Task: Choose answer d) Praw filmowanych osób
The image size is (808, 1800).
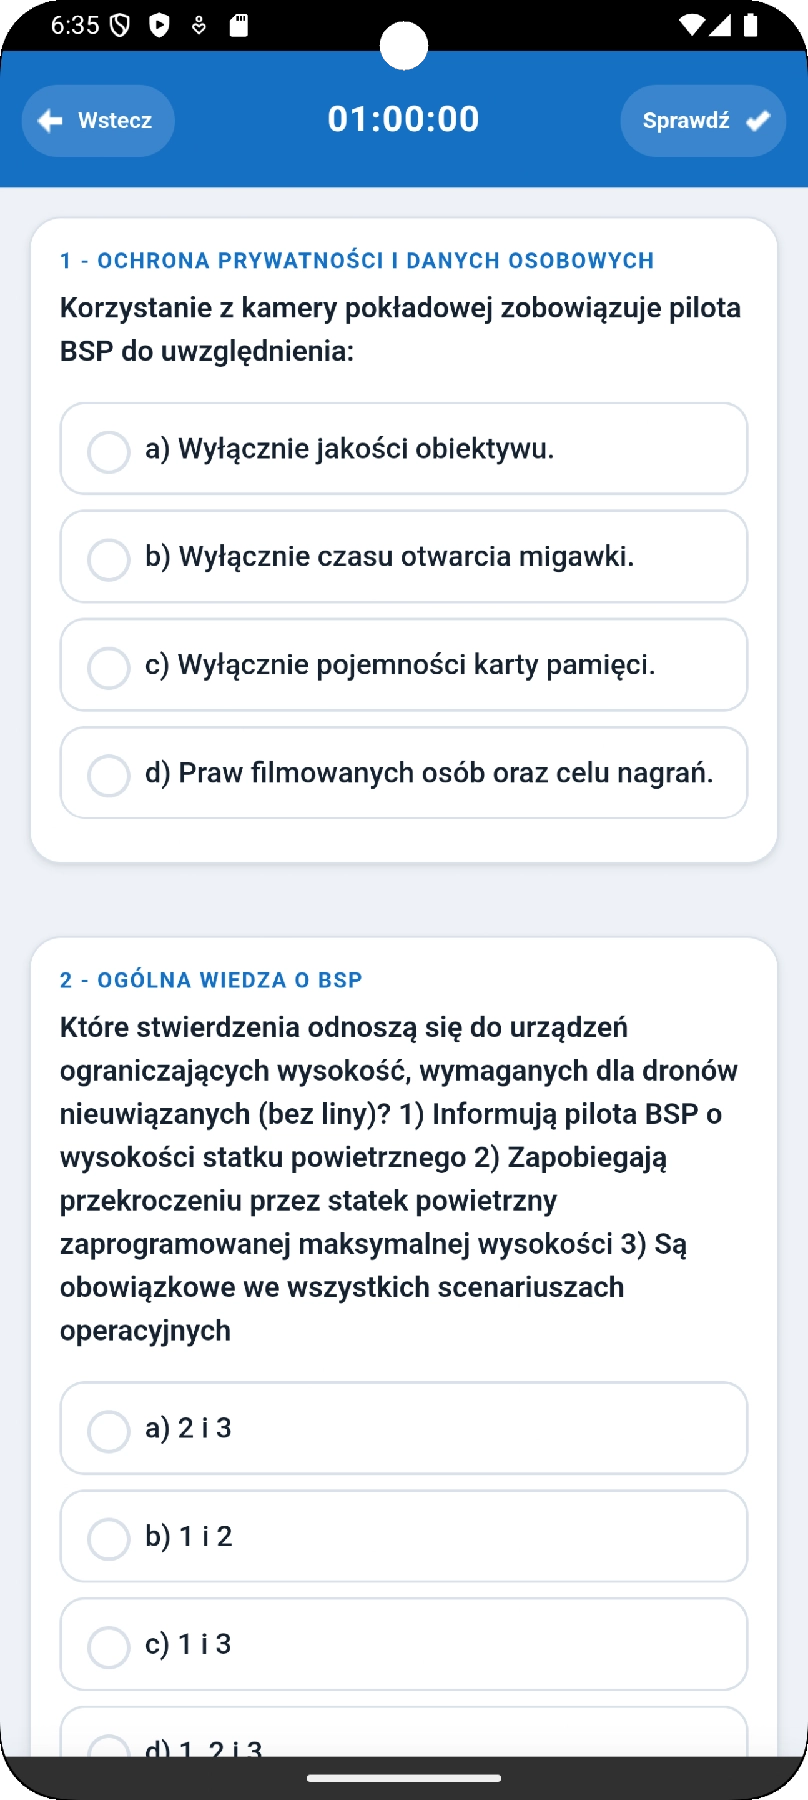Action: (x=404, y=773)
